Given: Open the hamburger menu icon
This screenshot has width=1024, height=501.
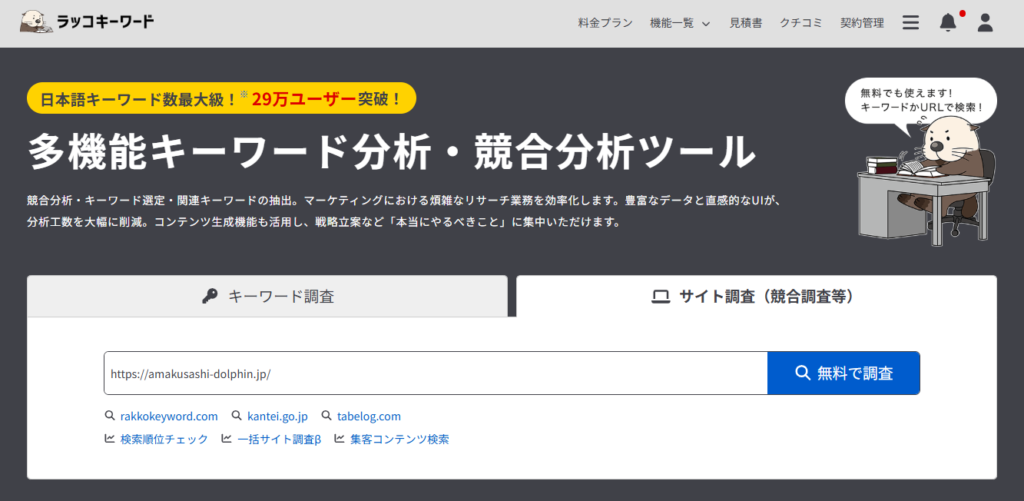Looking at the screenshot, I should coord(910,23).
